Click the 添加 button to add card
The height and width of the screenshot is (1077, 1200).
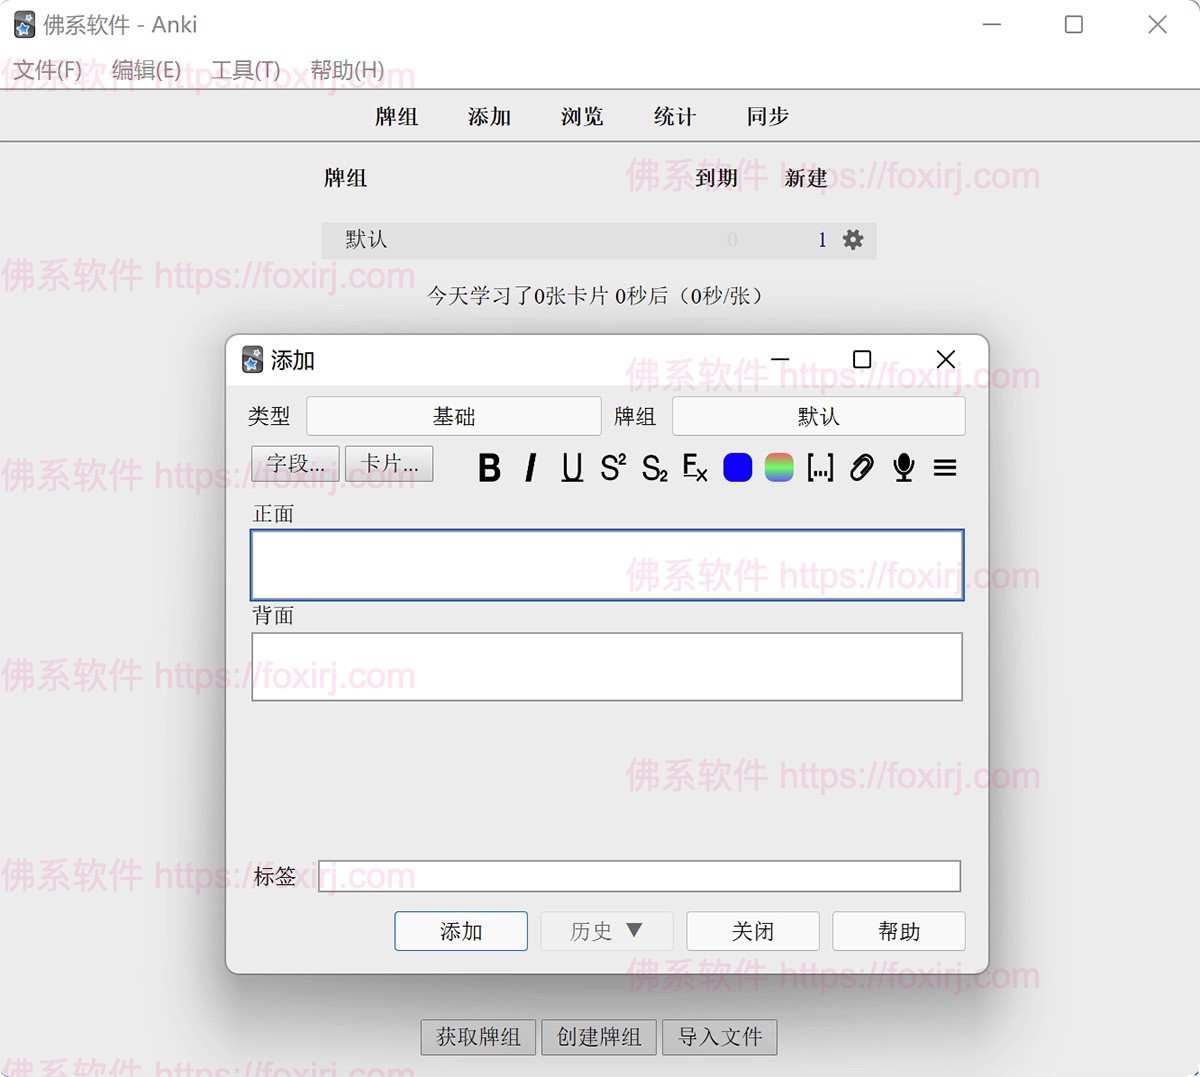[461, 931]
